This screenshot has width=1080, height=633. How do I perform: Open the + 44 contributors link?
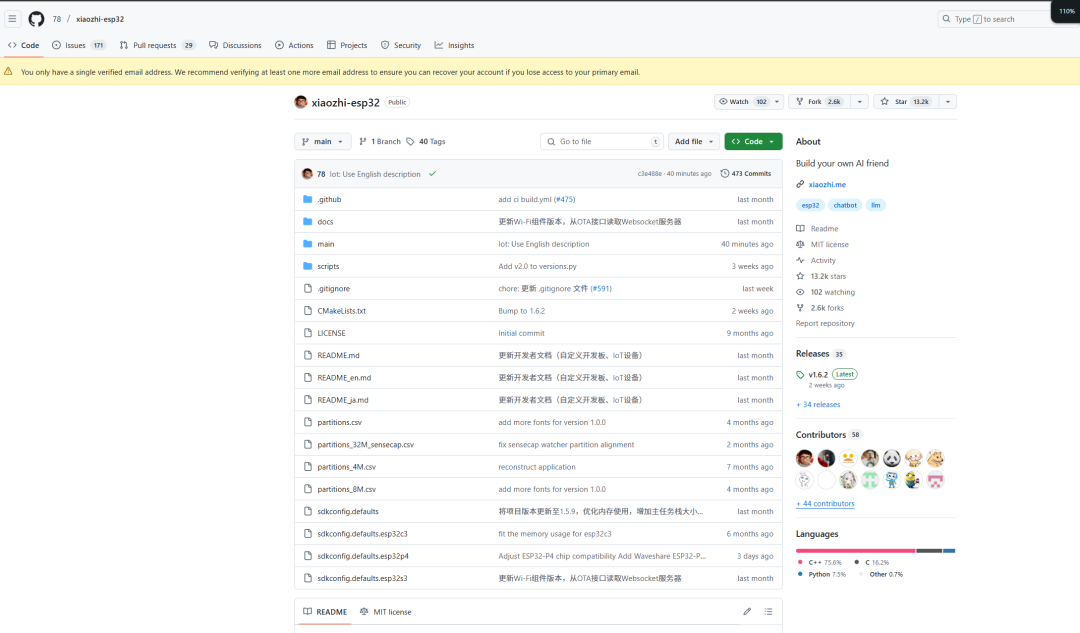(x=825, y=504)
